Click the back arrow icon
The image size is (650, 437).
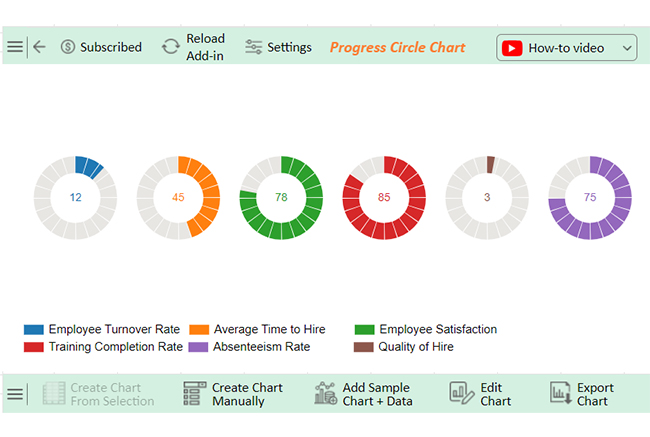pyautogui.click(x=39, y=47)
